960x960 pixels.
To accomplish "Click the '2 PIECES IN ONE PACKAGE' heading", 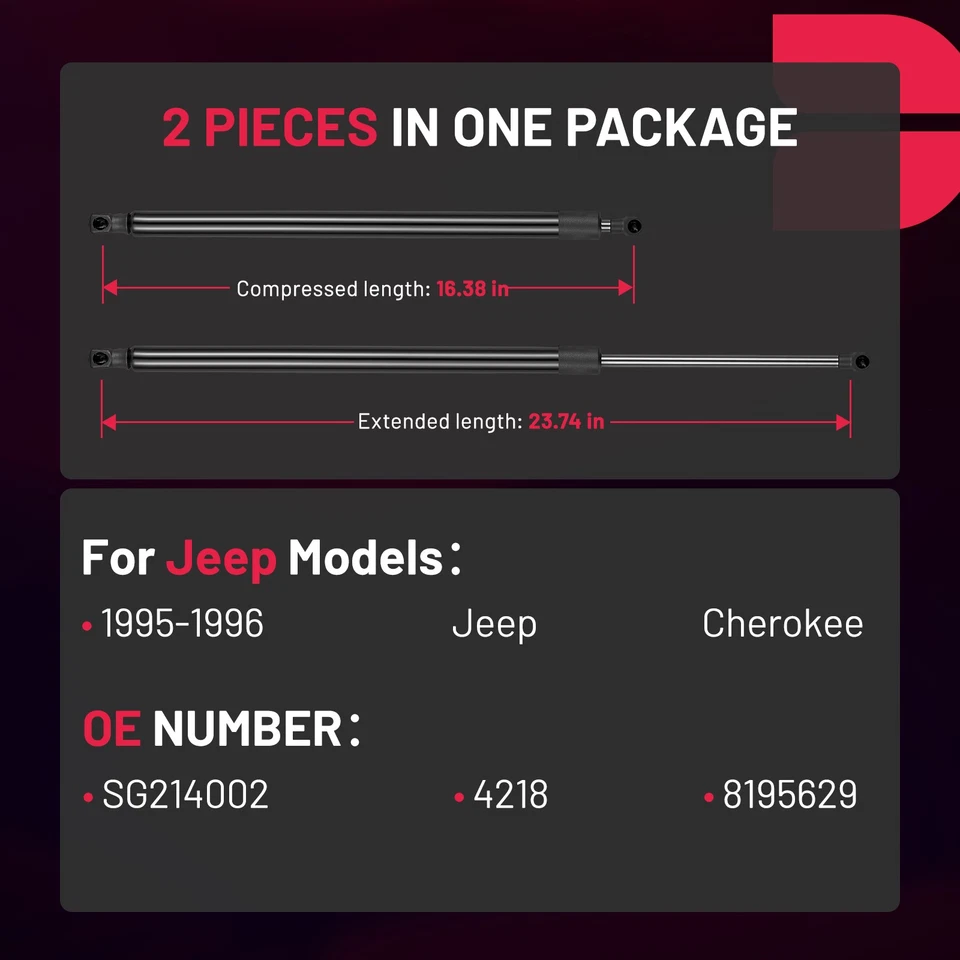I will tap(480, 127).
